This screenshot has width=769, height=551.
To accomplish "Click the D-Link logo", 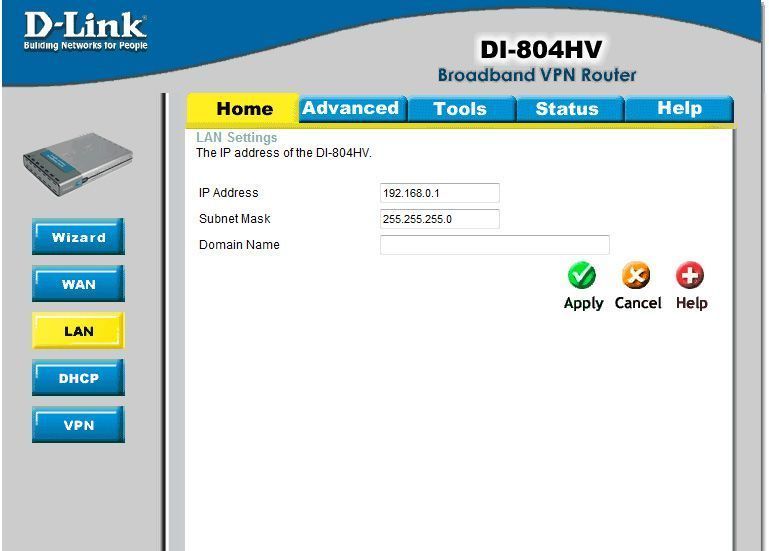I will tap(85, 31).
